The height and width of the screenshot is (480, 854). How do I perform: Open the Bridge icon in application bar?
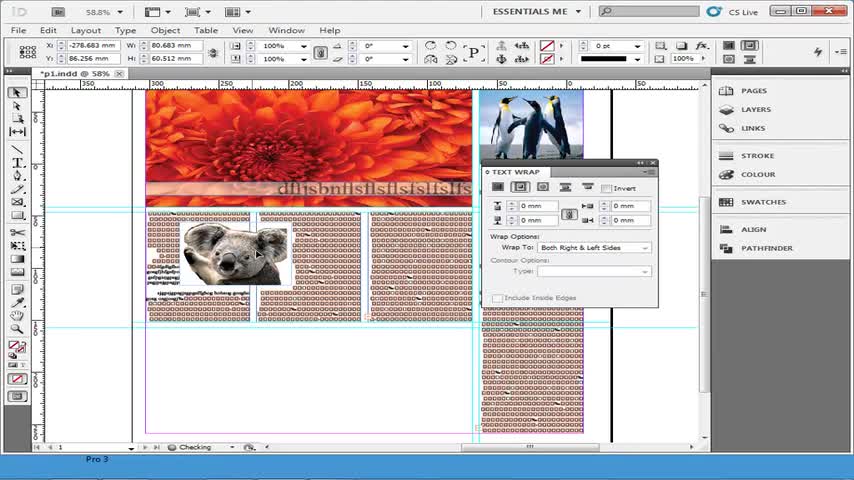click(58, 11)
